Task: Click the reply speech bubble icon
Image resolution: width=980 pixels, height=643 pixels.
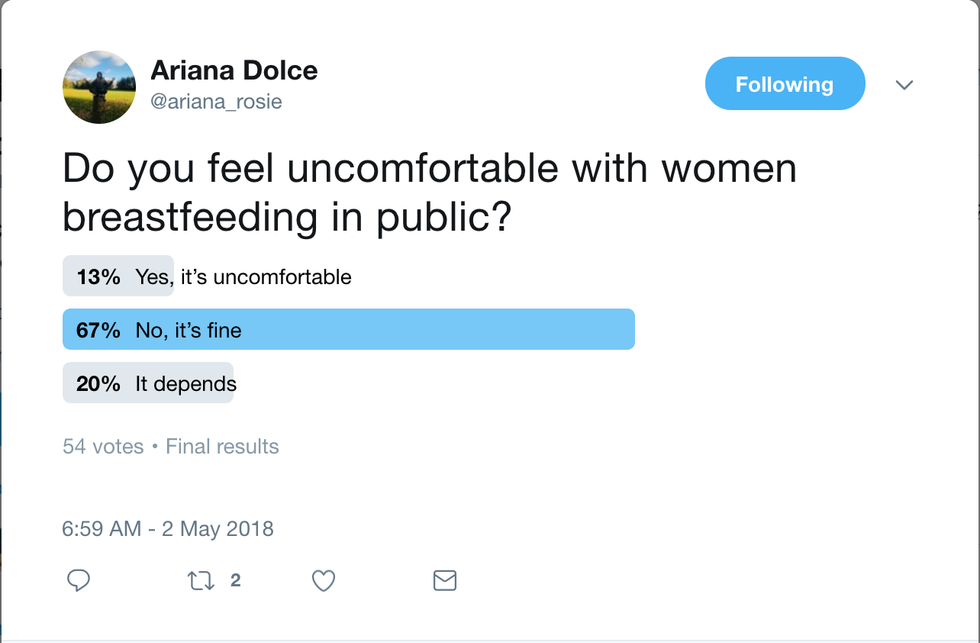Action: (78, 580)
